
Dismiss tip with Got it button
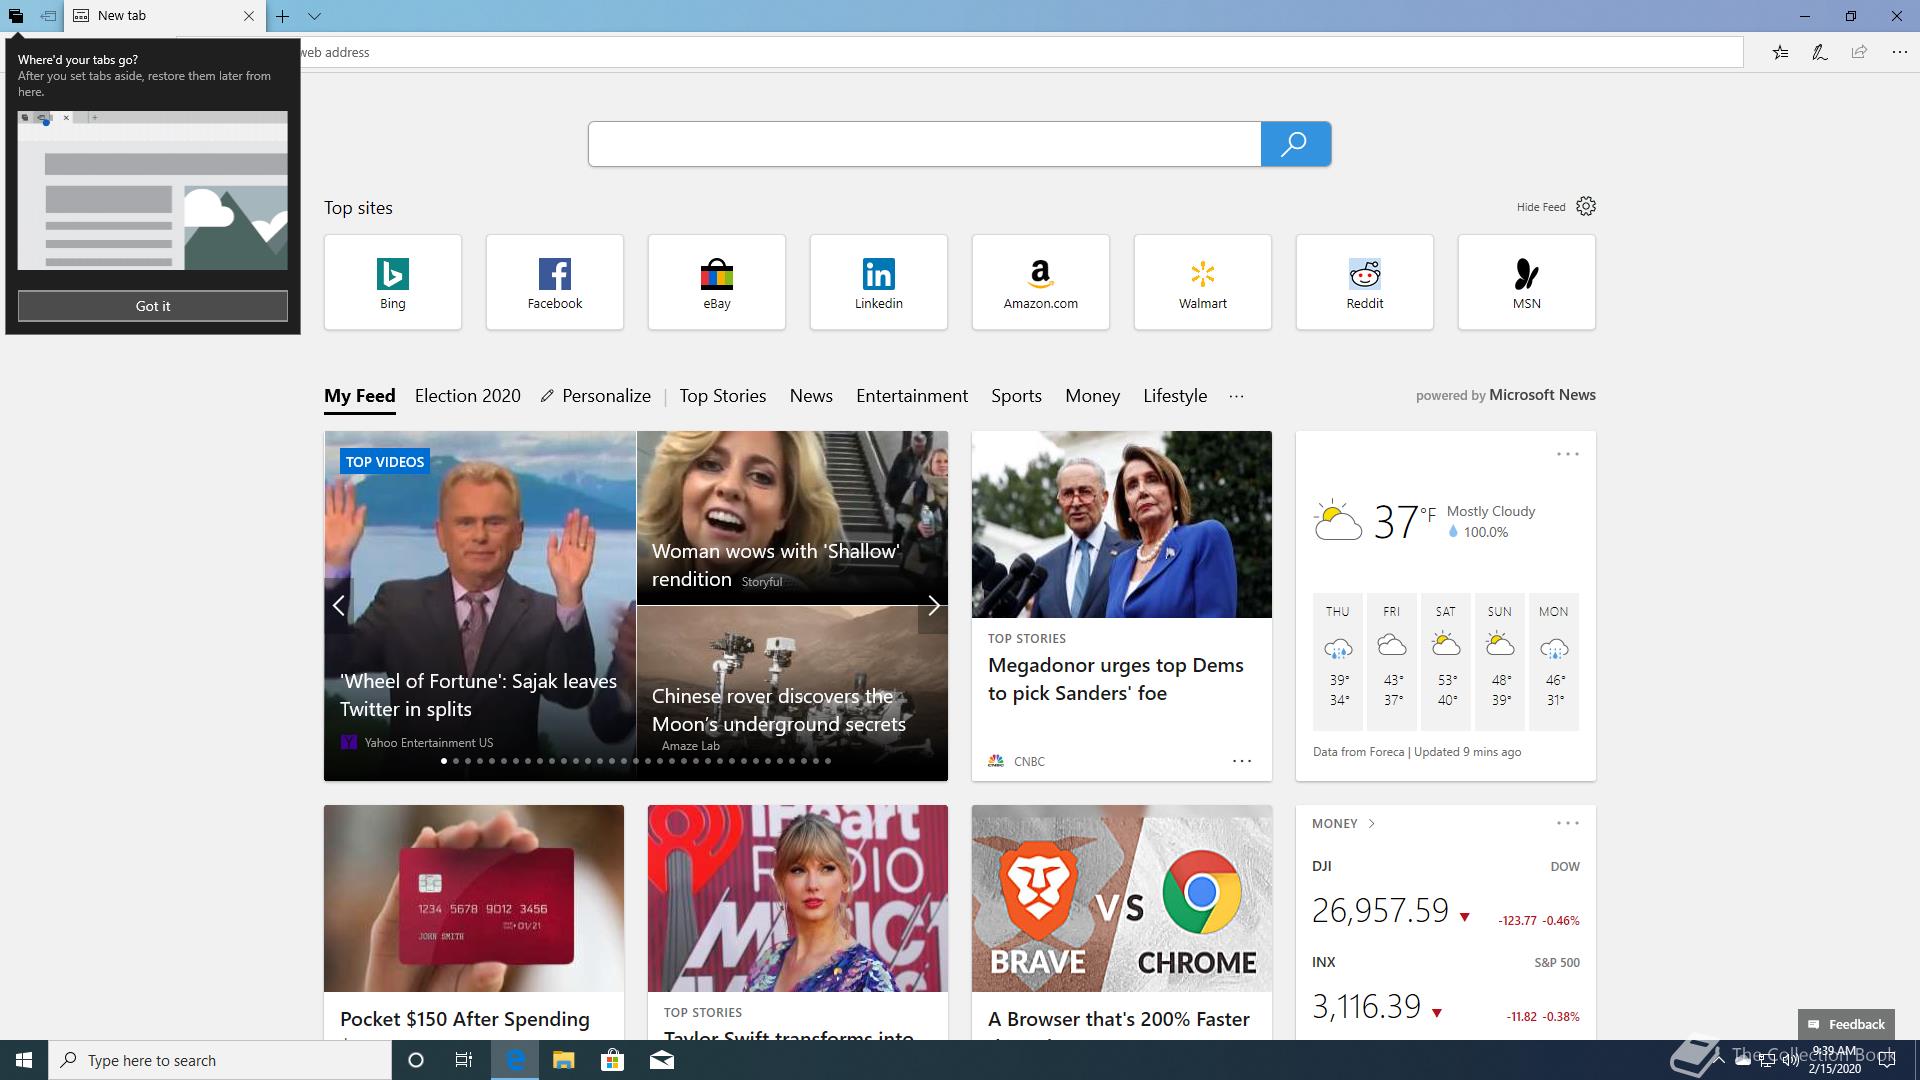pos(153,306)
